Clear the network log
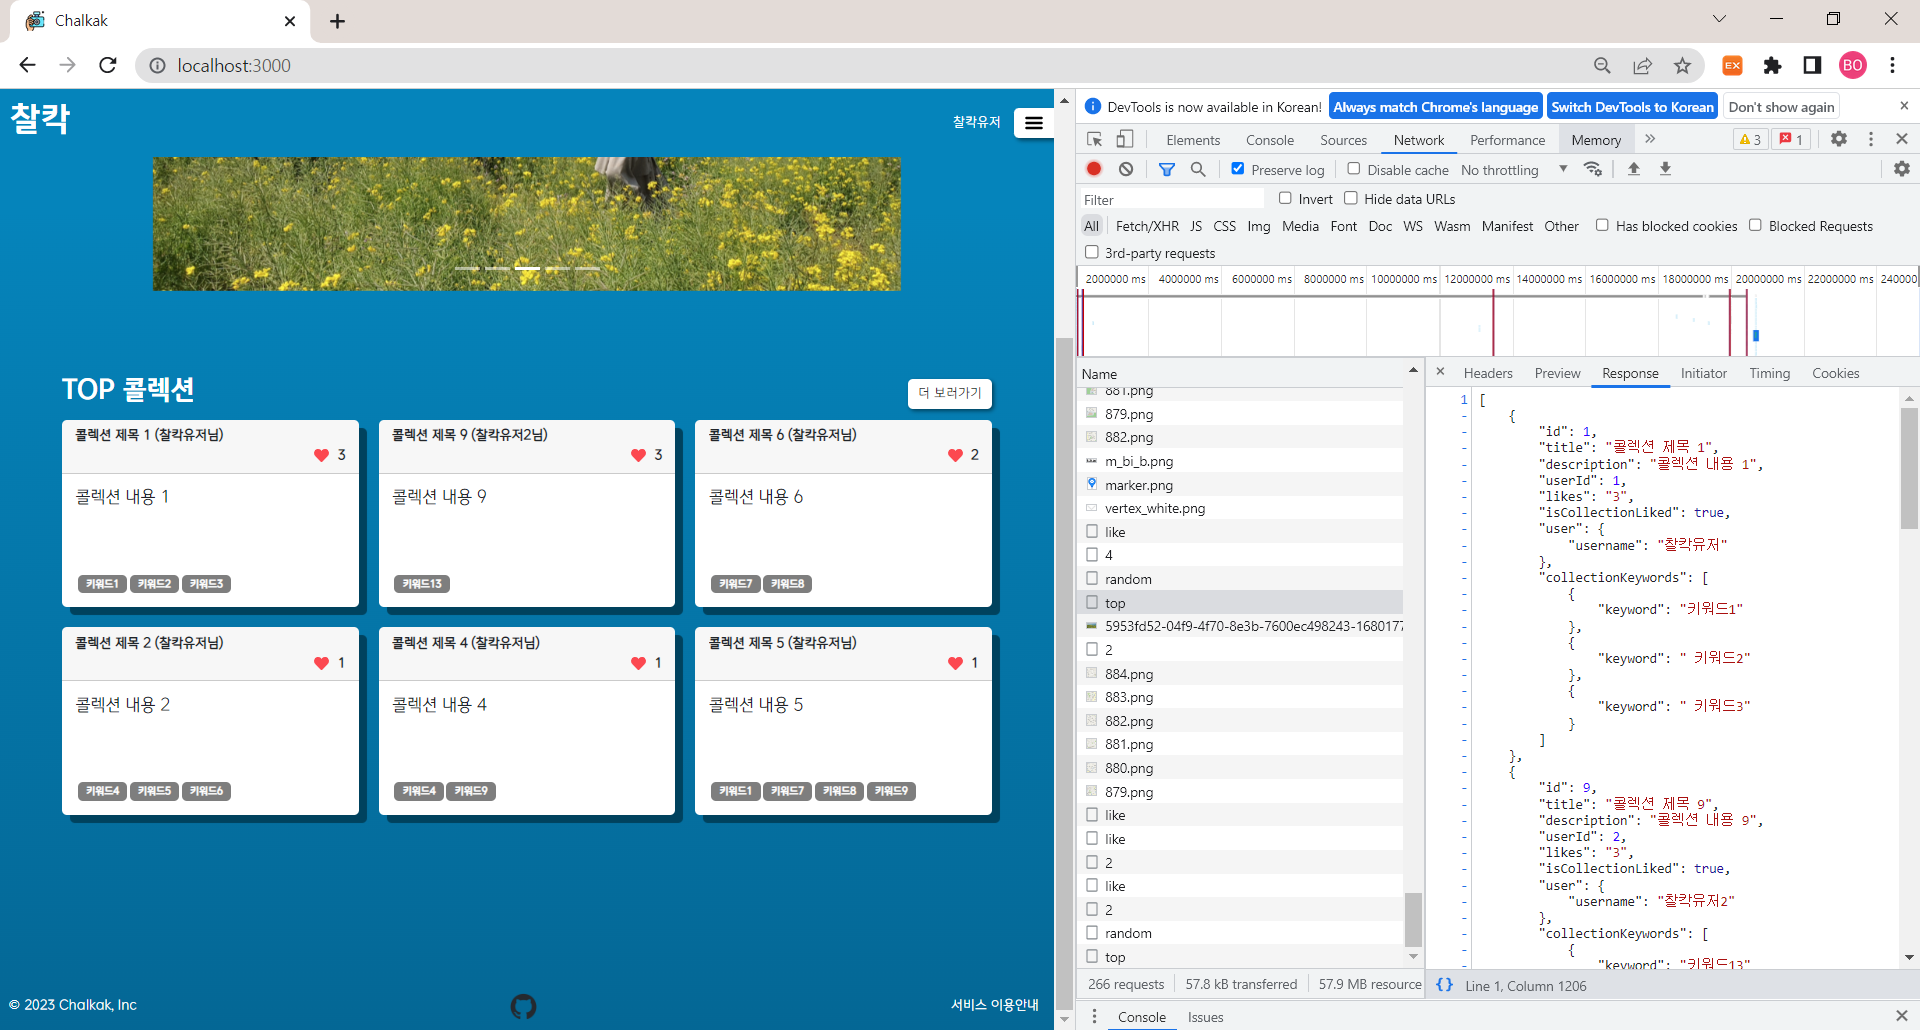 pos(1126,169)
